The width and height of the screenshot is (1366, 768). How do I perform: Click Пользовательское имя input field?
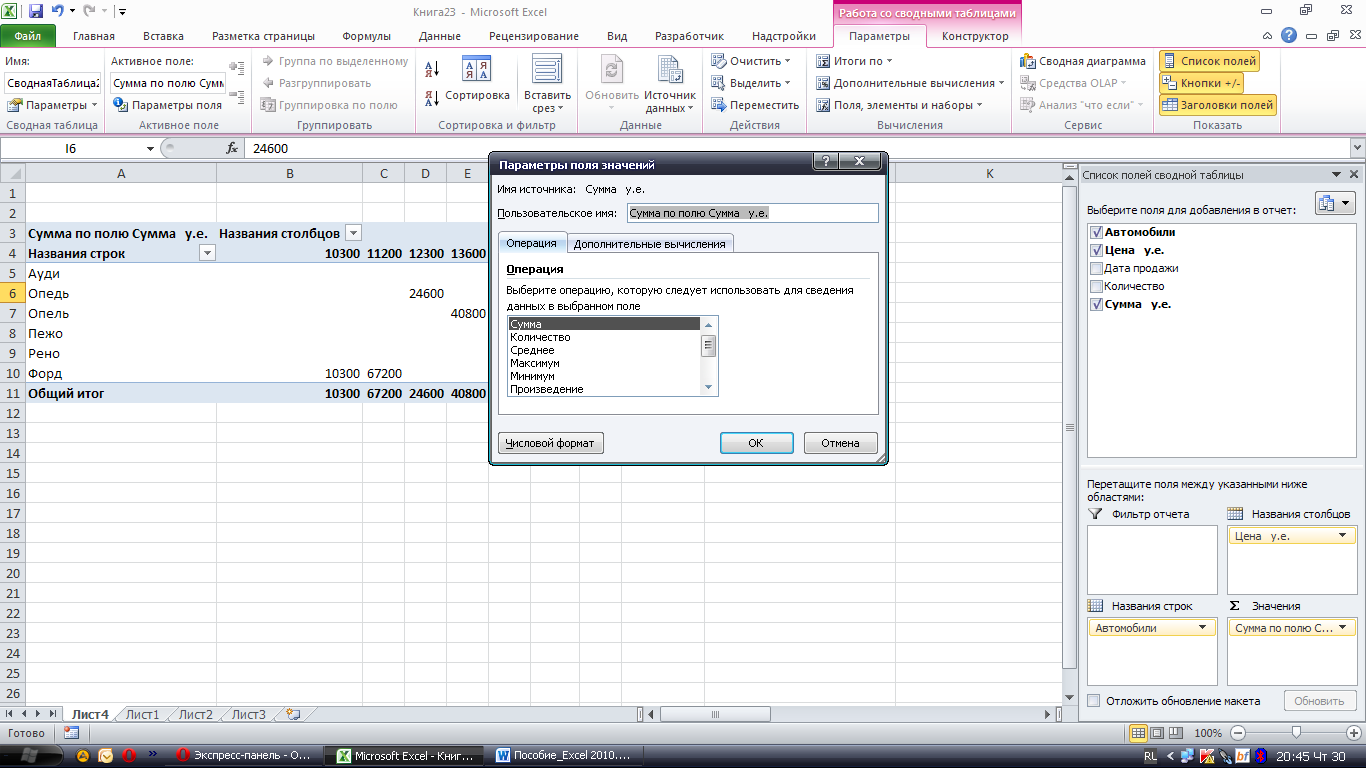pyautogui.click(x=752, y=213)
